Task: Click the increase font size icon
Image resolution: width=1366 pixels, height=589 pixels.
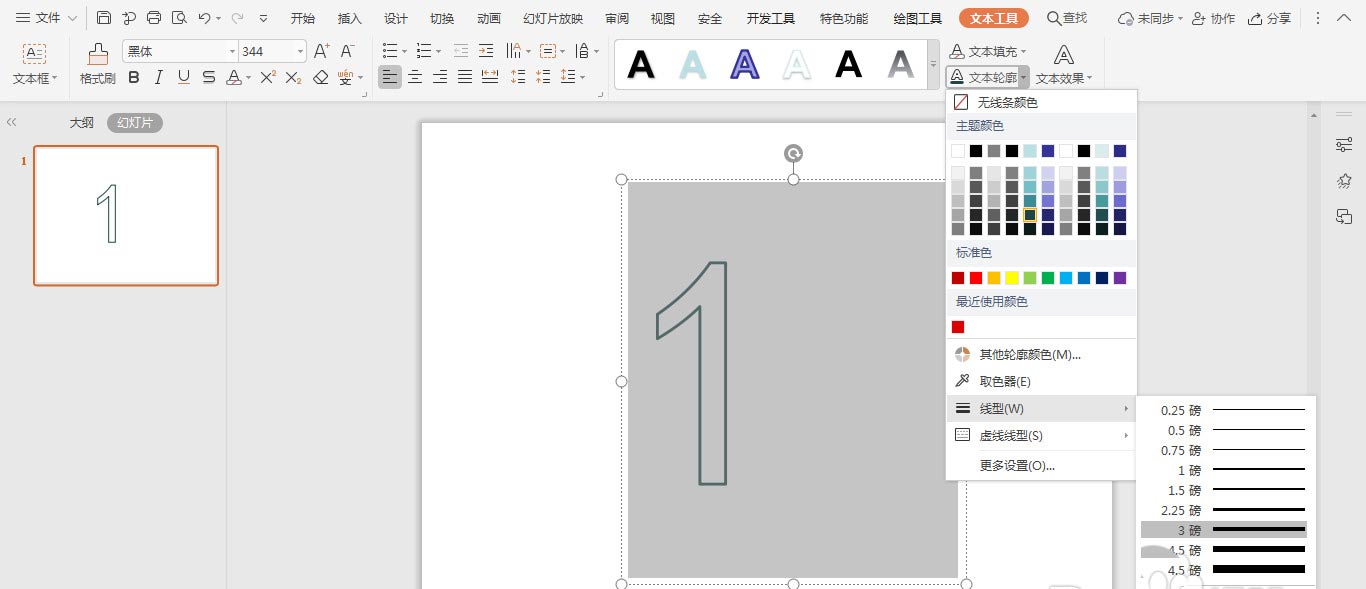Action: (321, 51)
